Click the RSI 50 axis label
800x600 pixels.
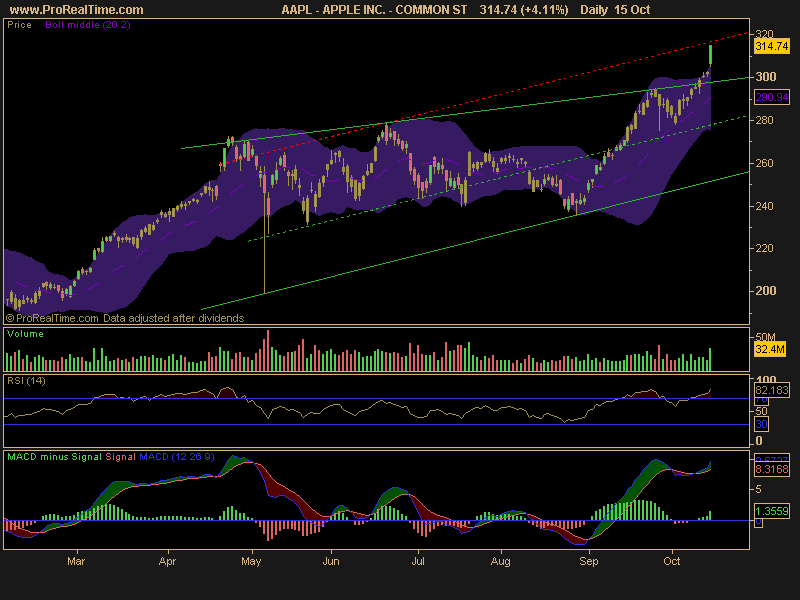[x=761, y=411]
